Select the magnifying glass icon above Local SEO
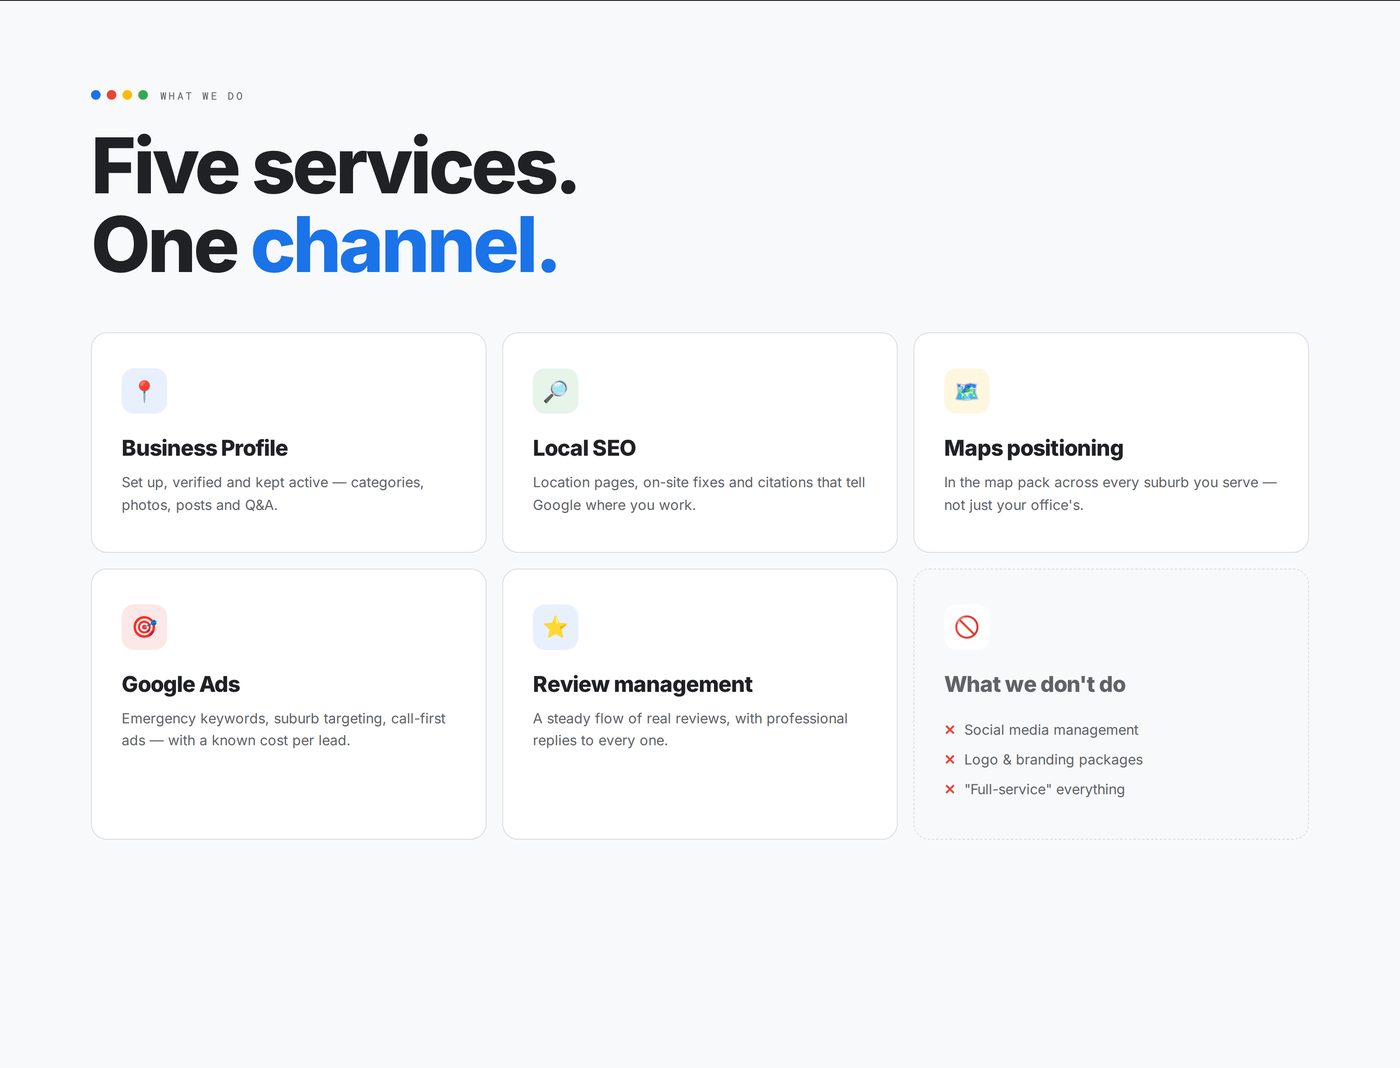This screenshot has width=1400, height=1068. (x=555, y=391)
